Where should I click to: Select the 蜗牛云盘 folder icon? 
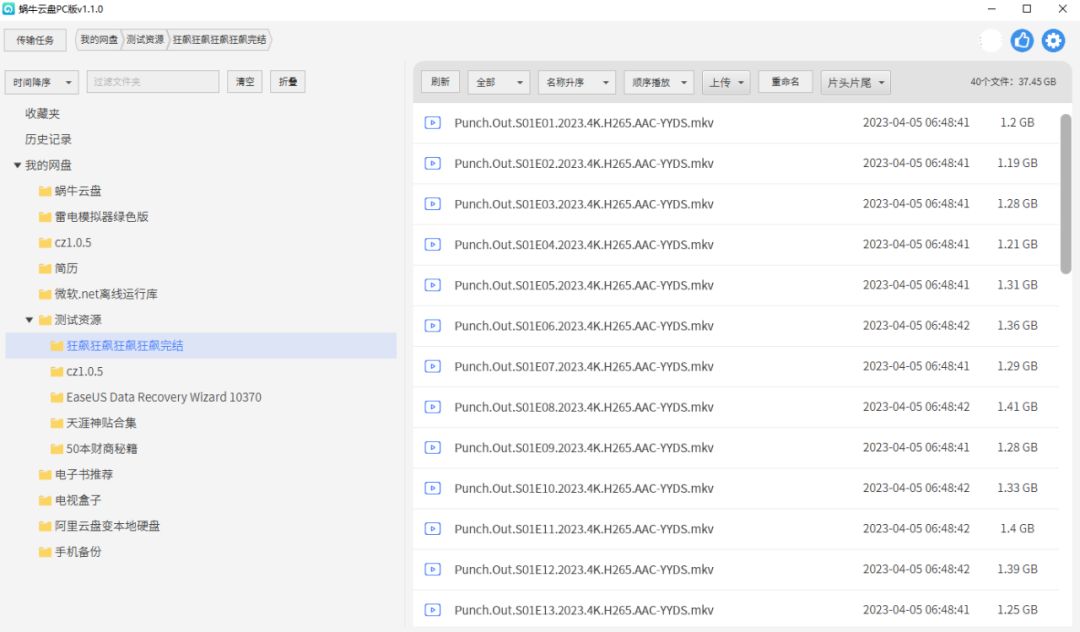click(45, 191)
